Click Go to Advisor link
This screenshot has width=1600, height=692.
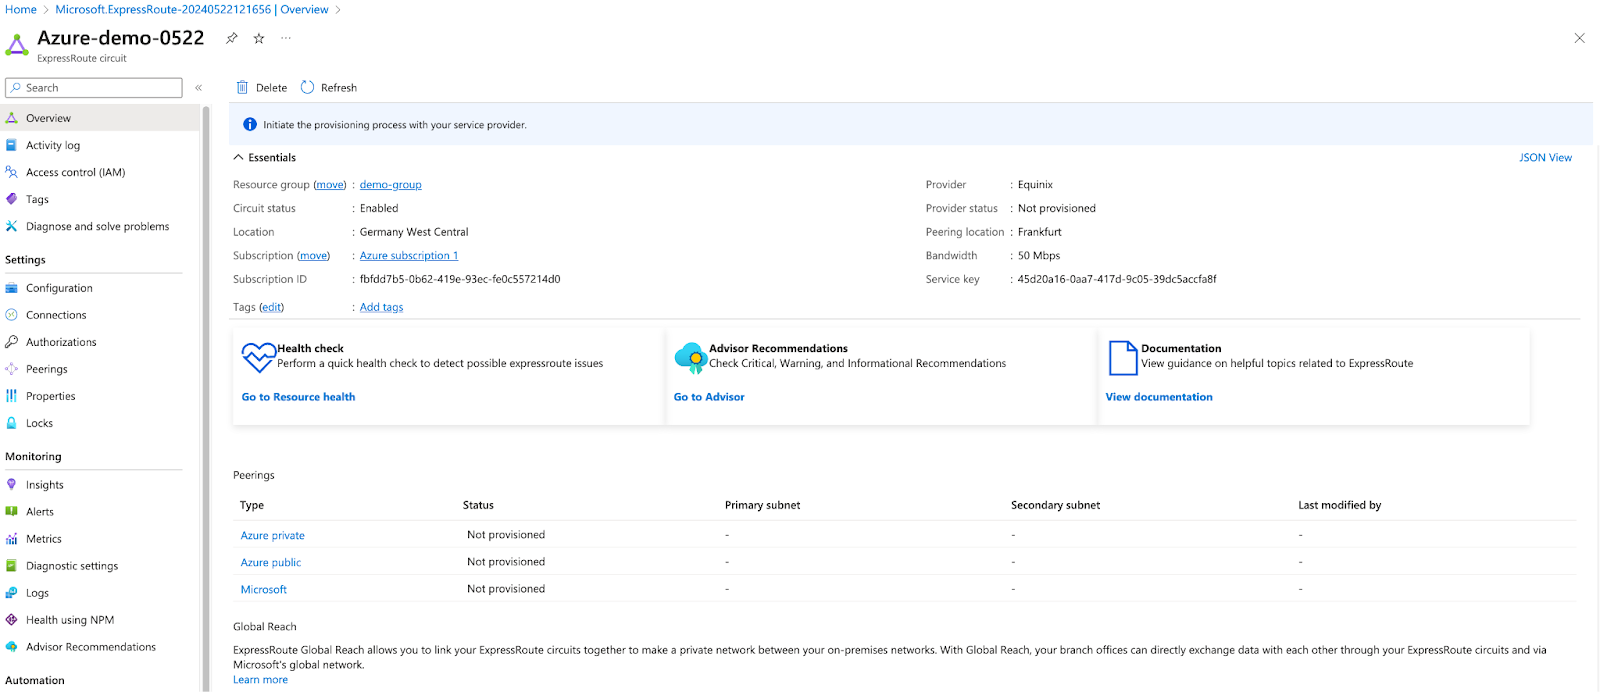709,397
